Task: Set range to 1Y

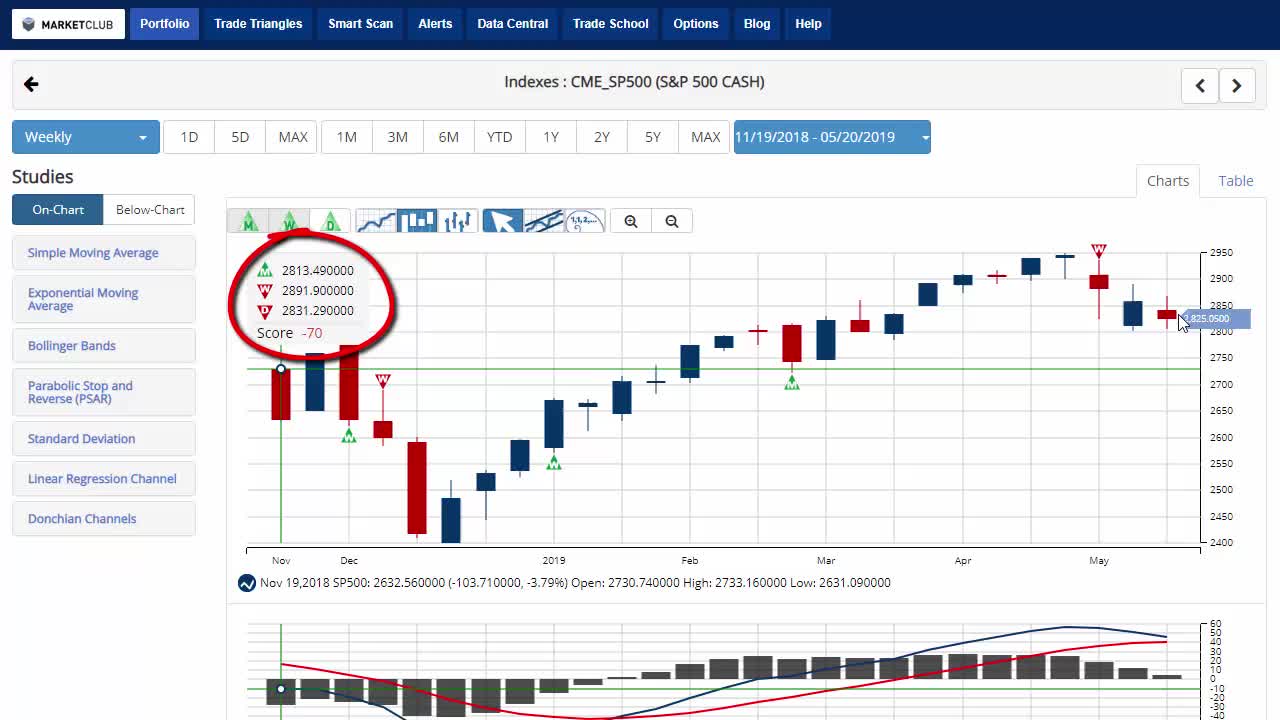Action: (x=551, y=137)
